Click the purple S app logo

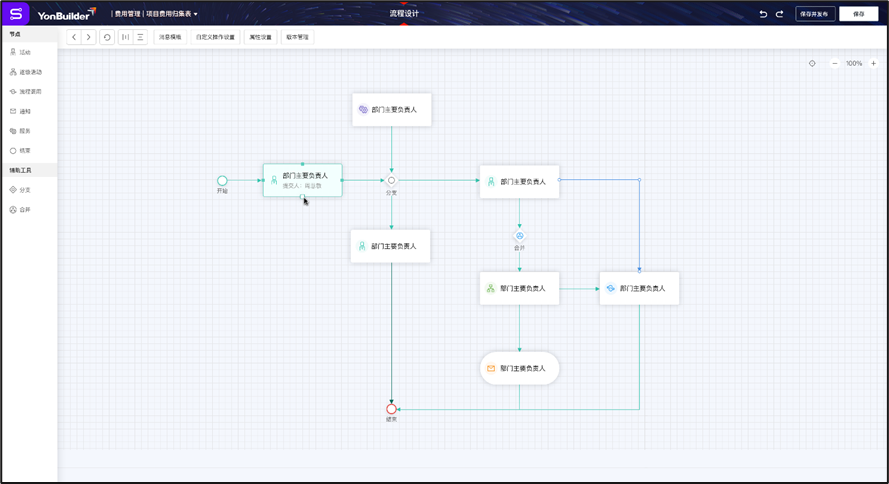pos(15,14)
